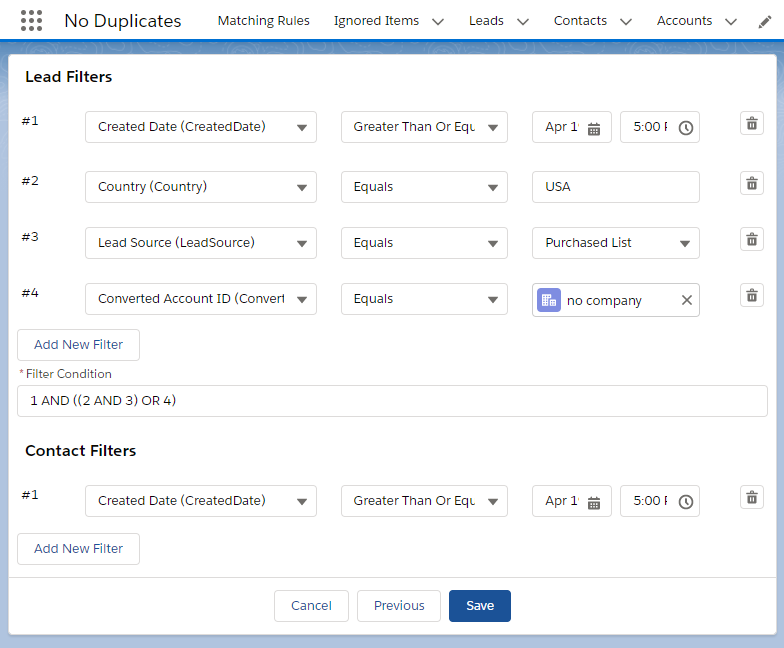Open the App Launcher grid icon
784x648 pixels.
click(x=31, y=20)
